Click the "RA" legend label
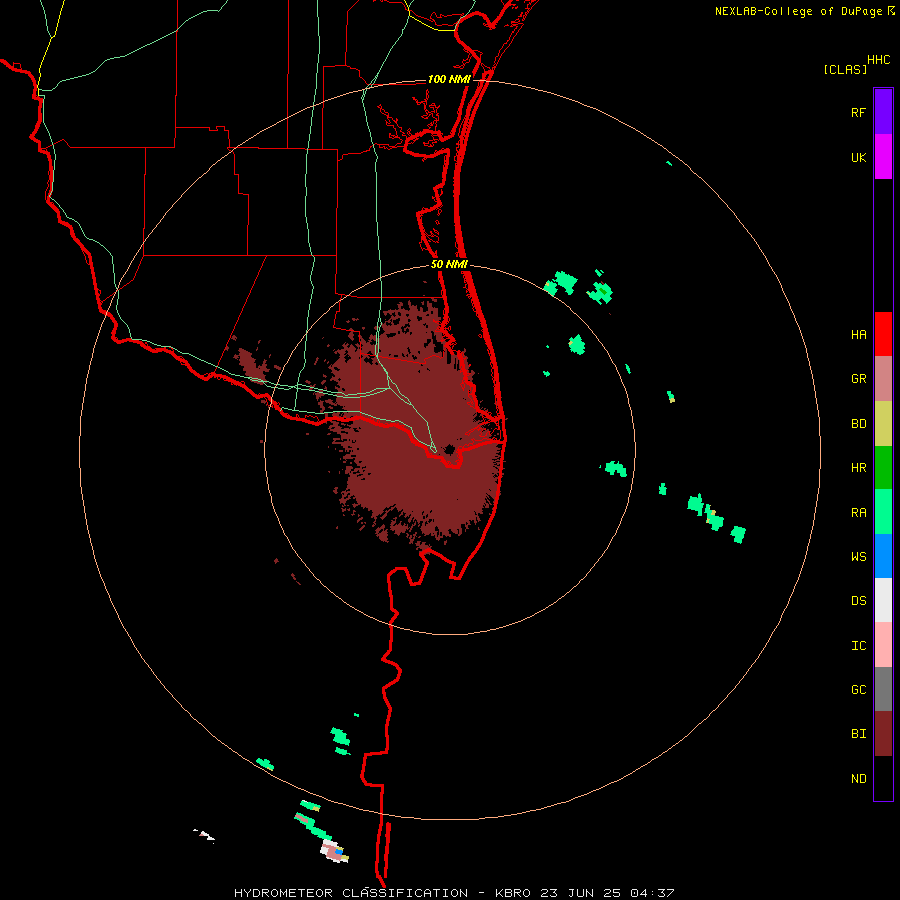The image size is (900, 900). 858,513
